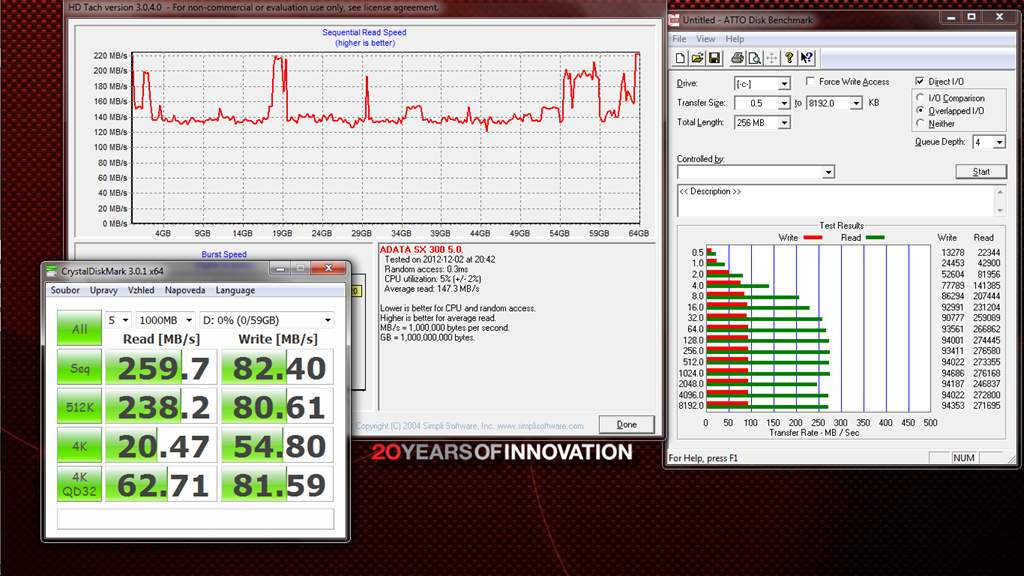Viewport: 1024px width, 576px height.
Task: Click the Print icon in ATTO toolbar
Action: pos(737,58)
